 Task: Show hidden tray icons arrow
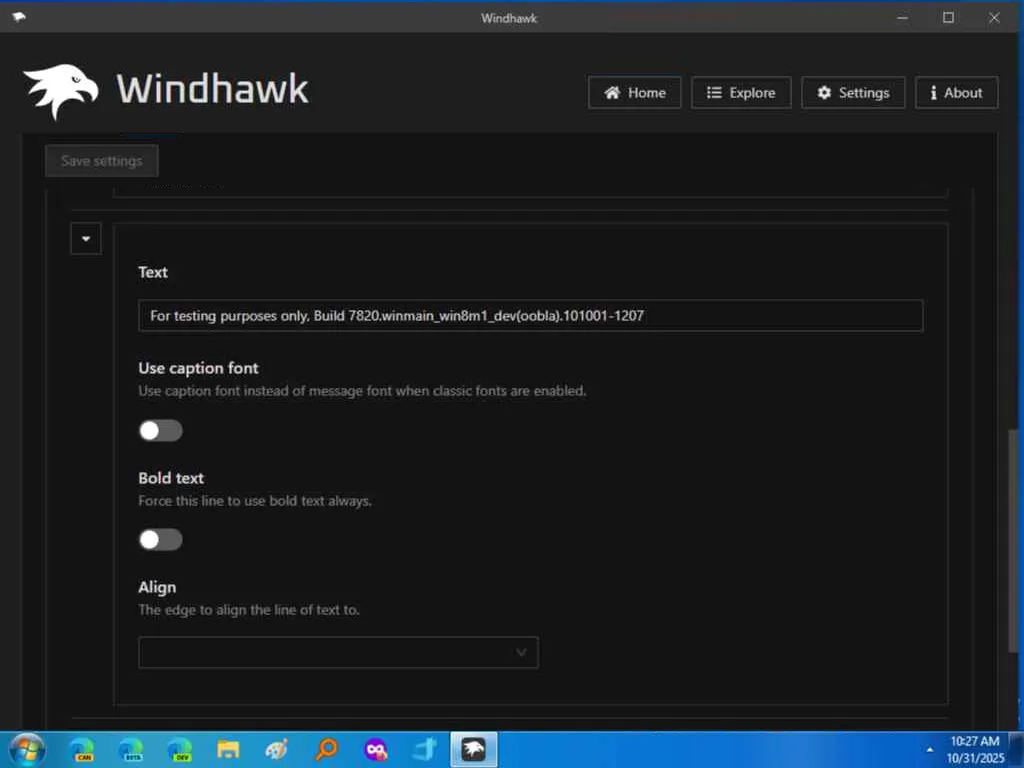coord(929,750)
